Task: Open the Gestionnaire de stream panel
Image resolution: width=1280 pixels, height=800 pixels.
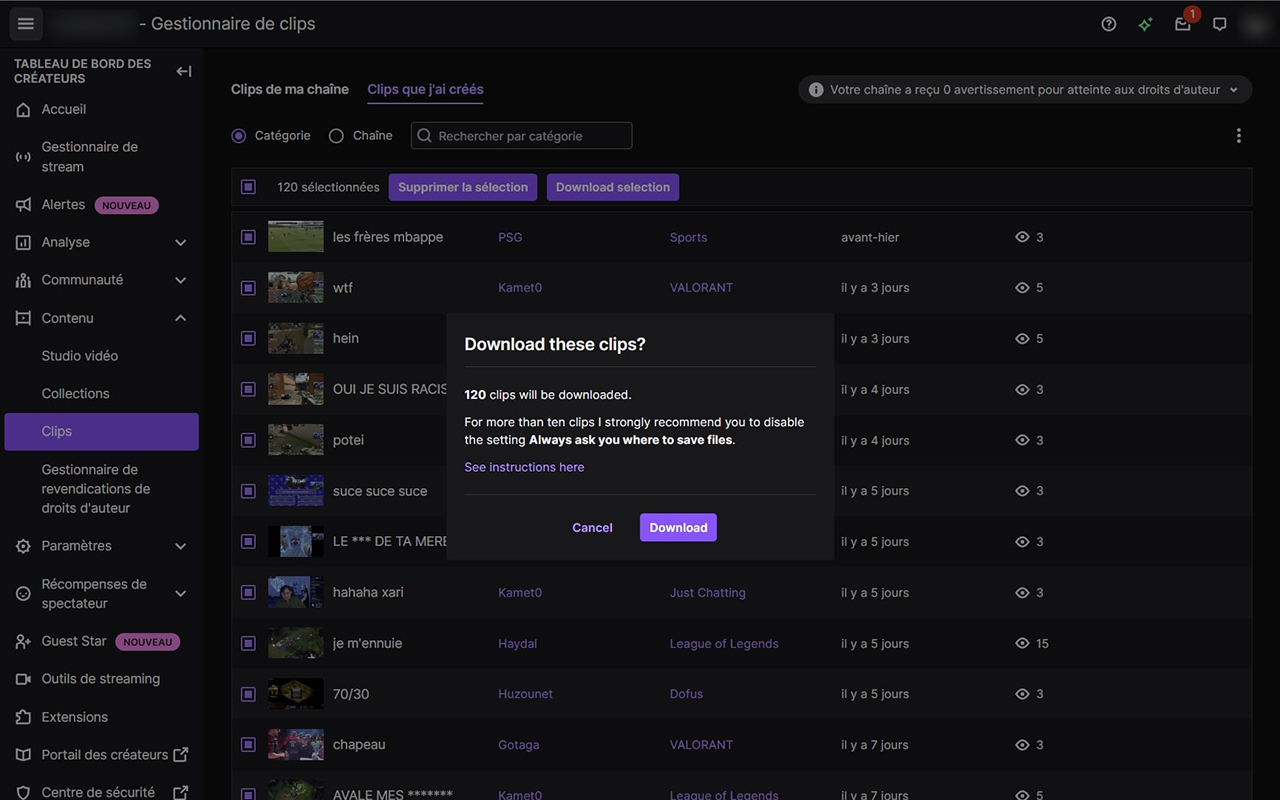Action: point(22,156)
